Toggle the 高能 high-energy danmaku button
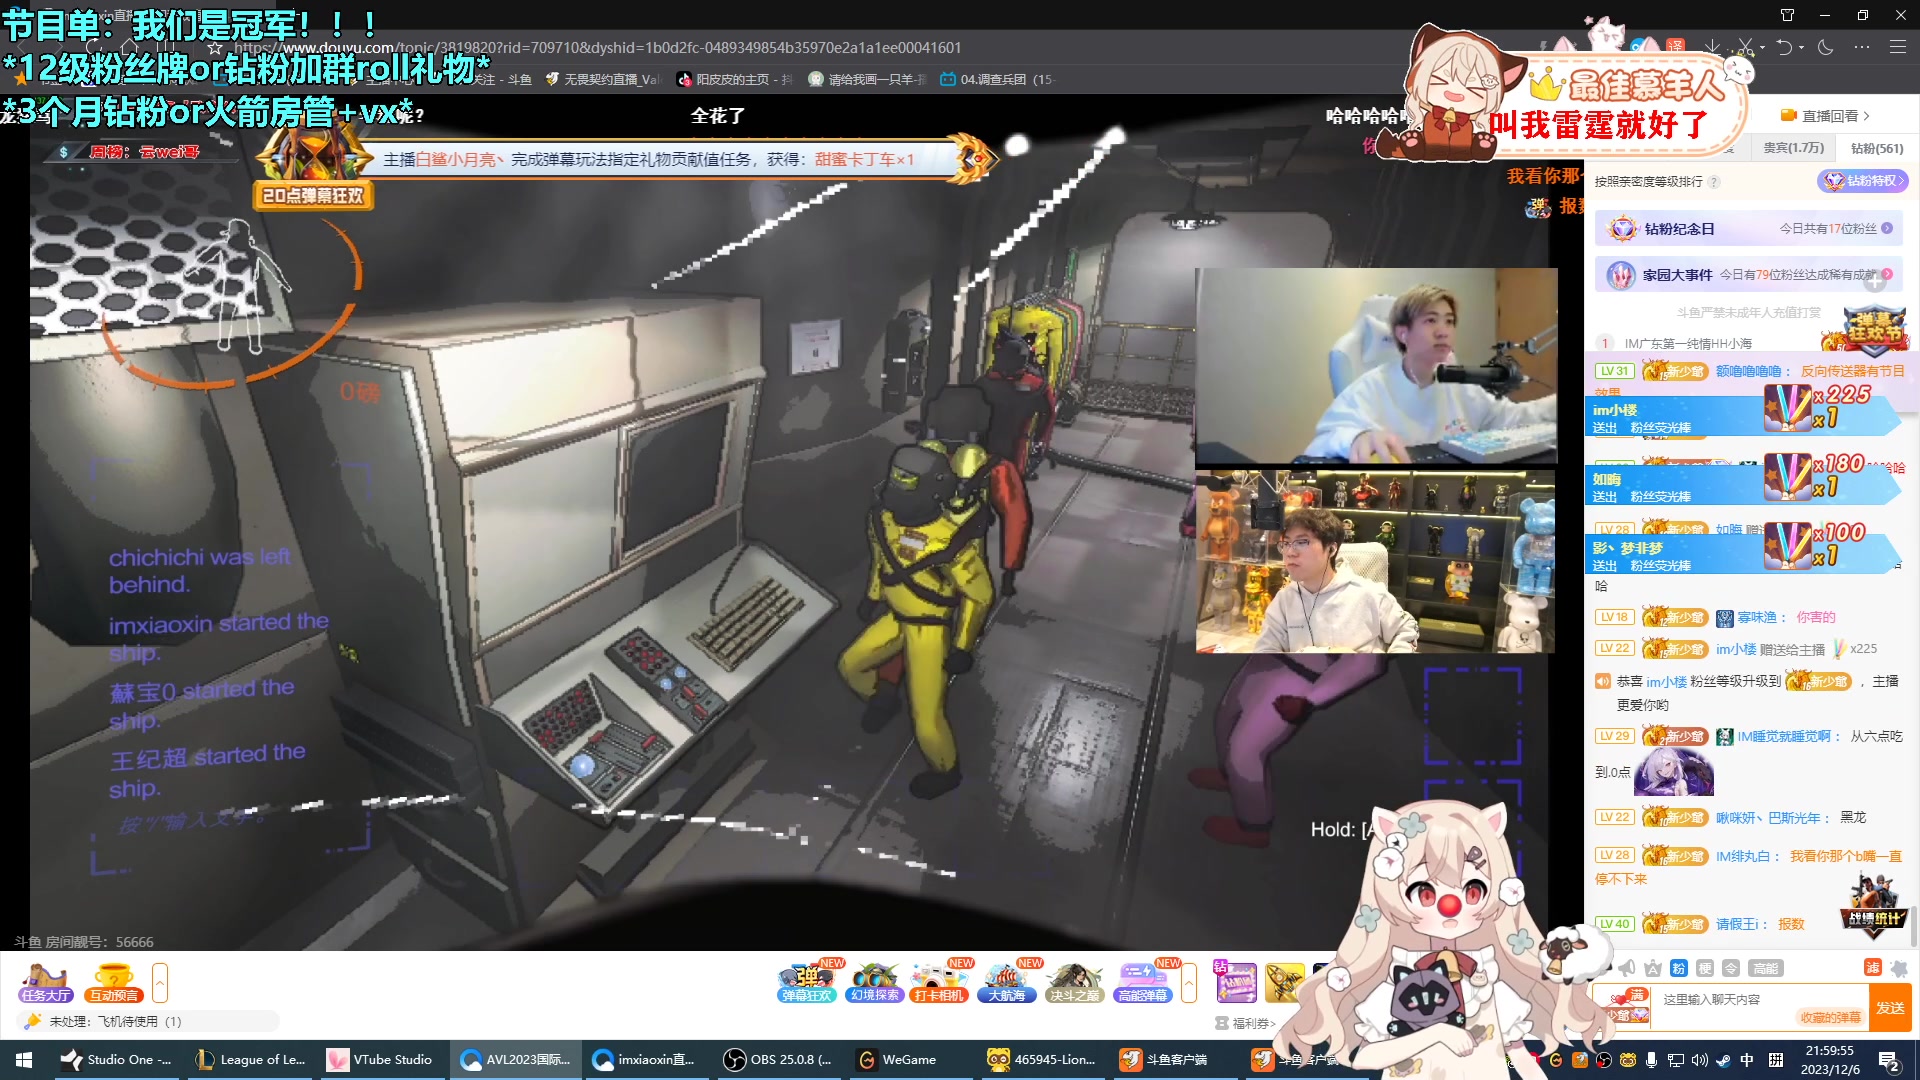This screenshot has width=1920, height=1080. (x=1766, y=967)
